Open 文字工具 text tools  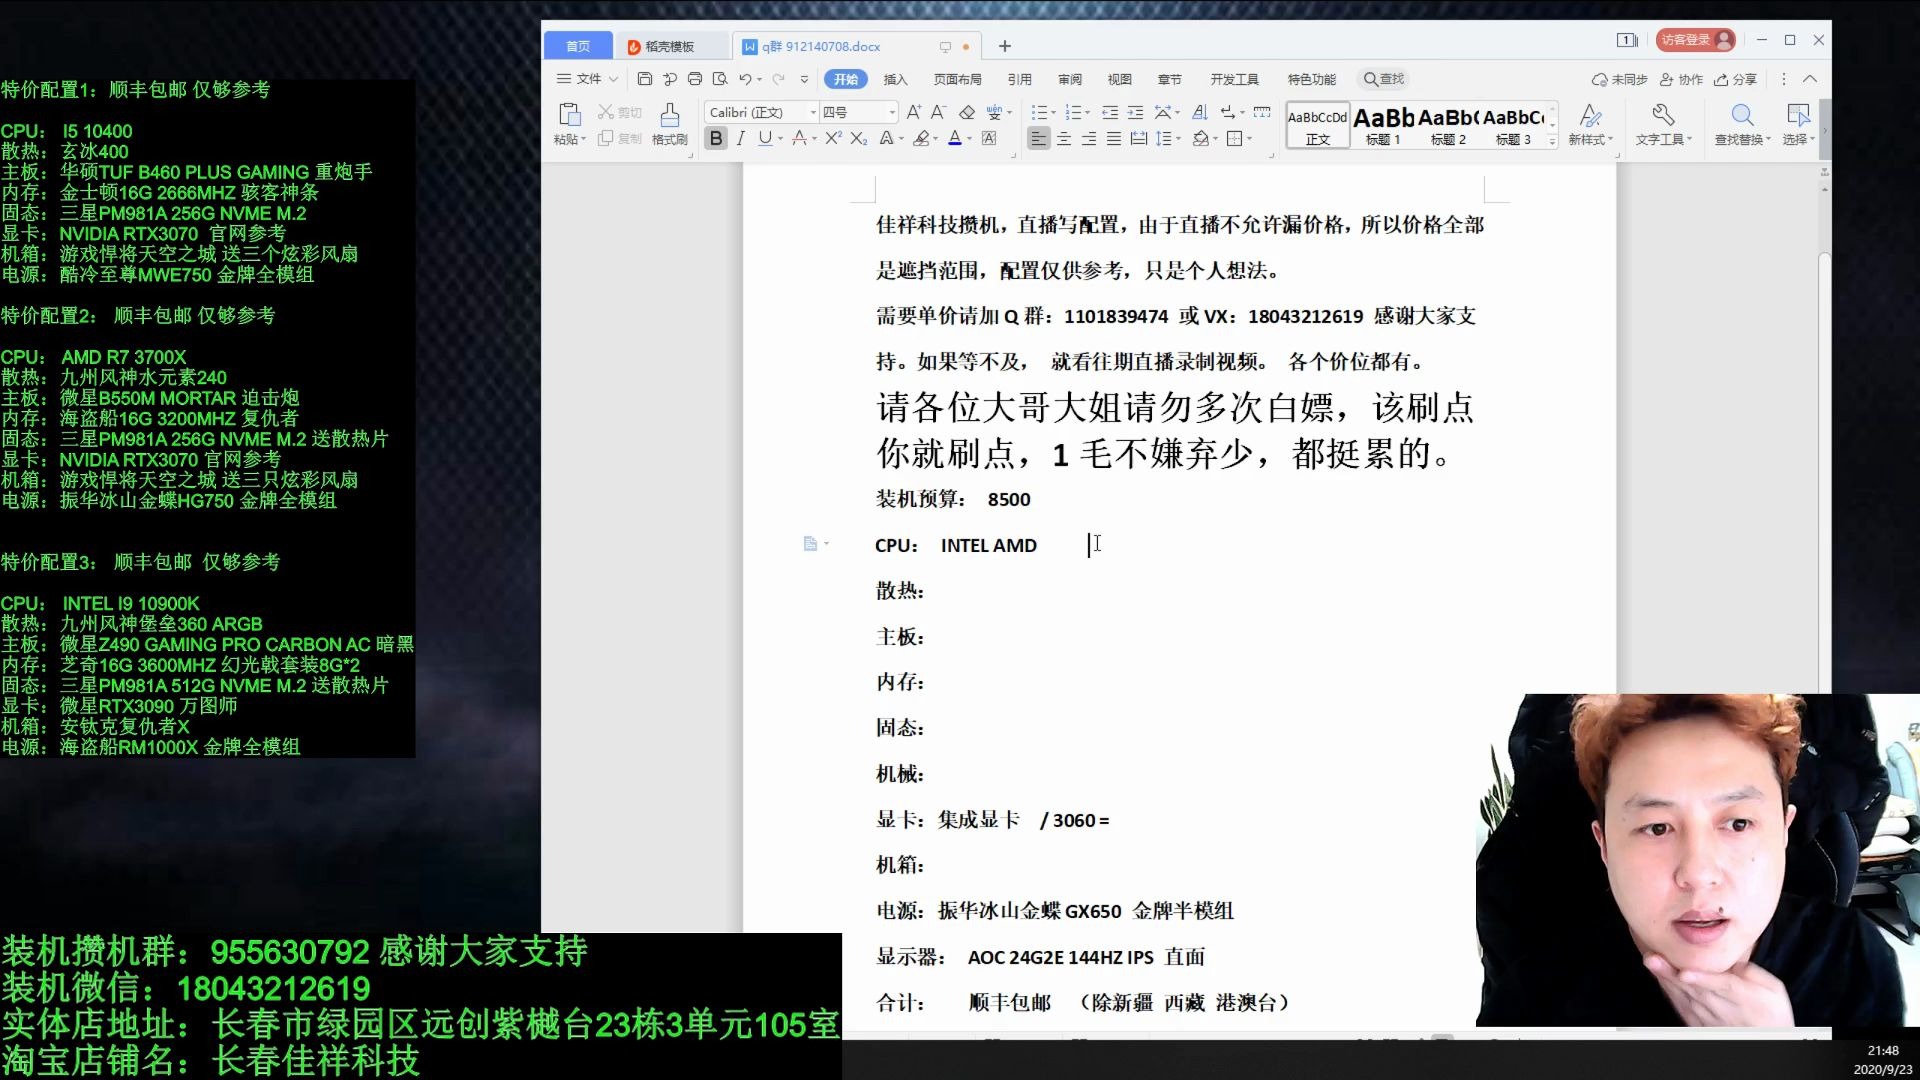pos(1663,125)
